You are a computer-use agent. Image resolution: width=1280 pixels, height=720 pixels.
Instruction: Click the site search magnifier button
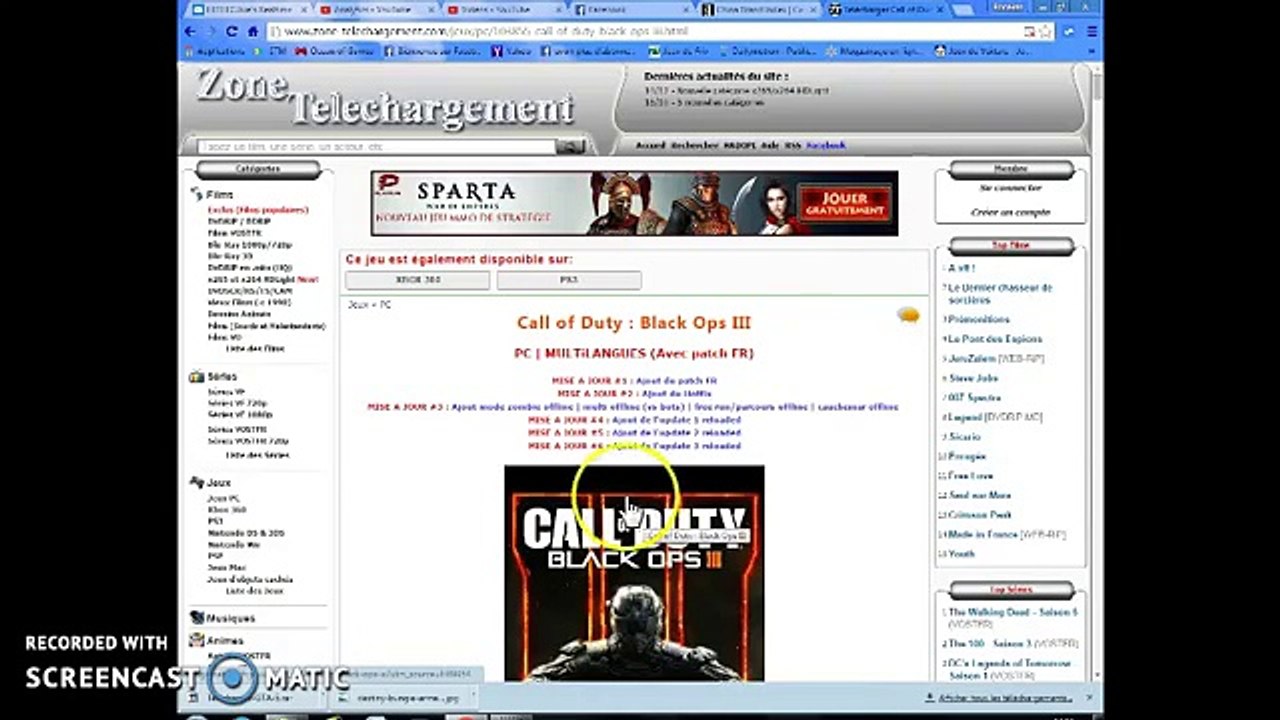[x=569, y=147]
